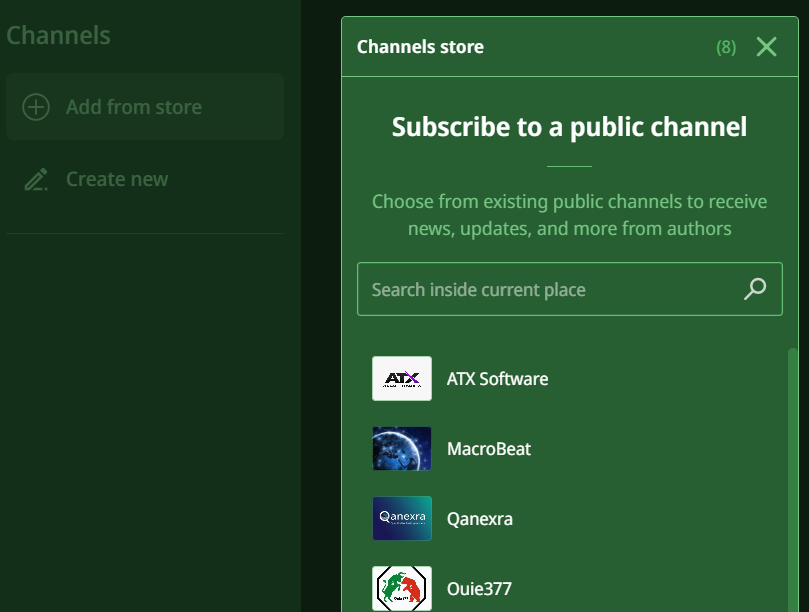Focus the Search inside current place field
Screen dimensions: 809x612
pos(570,289)
